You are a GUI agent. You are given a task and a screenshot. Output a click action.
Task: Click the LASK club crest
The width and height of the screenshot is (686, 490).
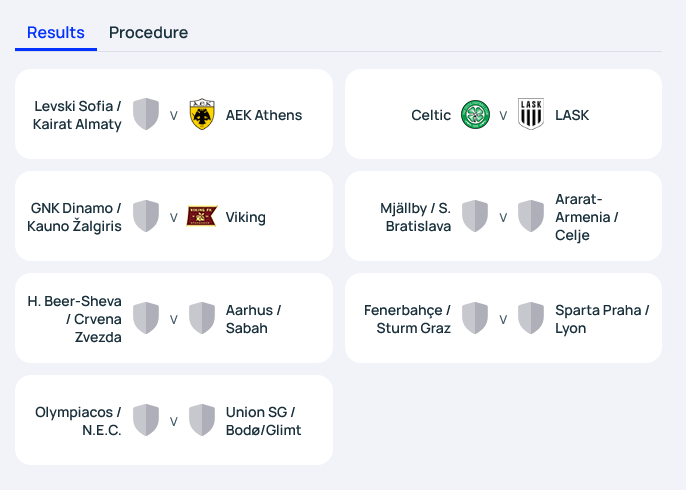[x=531, y=114]
